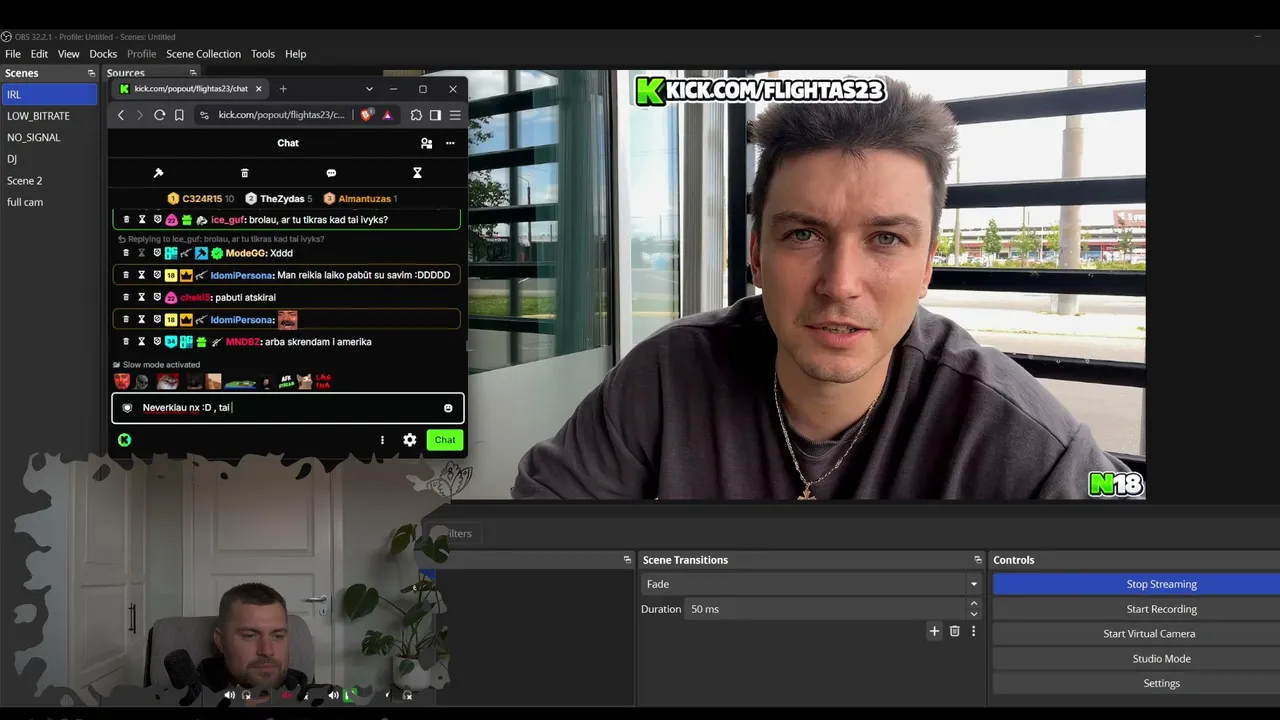Start Virtual Camera
Image resolution: width=1280 pixels, height=720 pixels.
click(x=1137, y=634)
